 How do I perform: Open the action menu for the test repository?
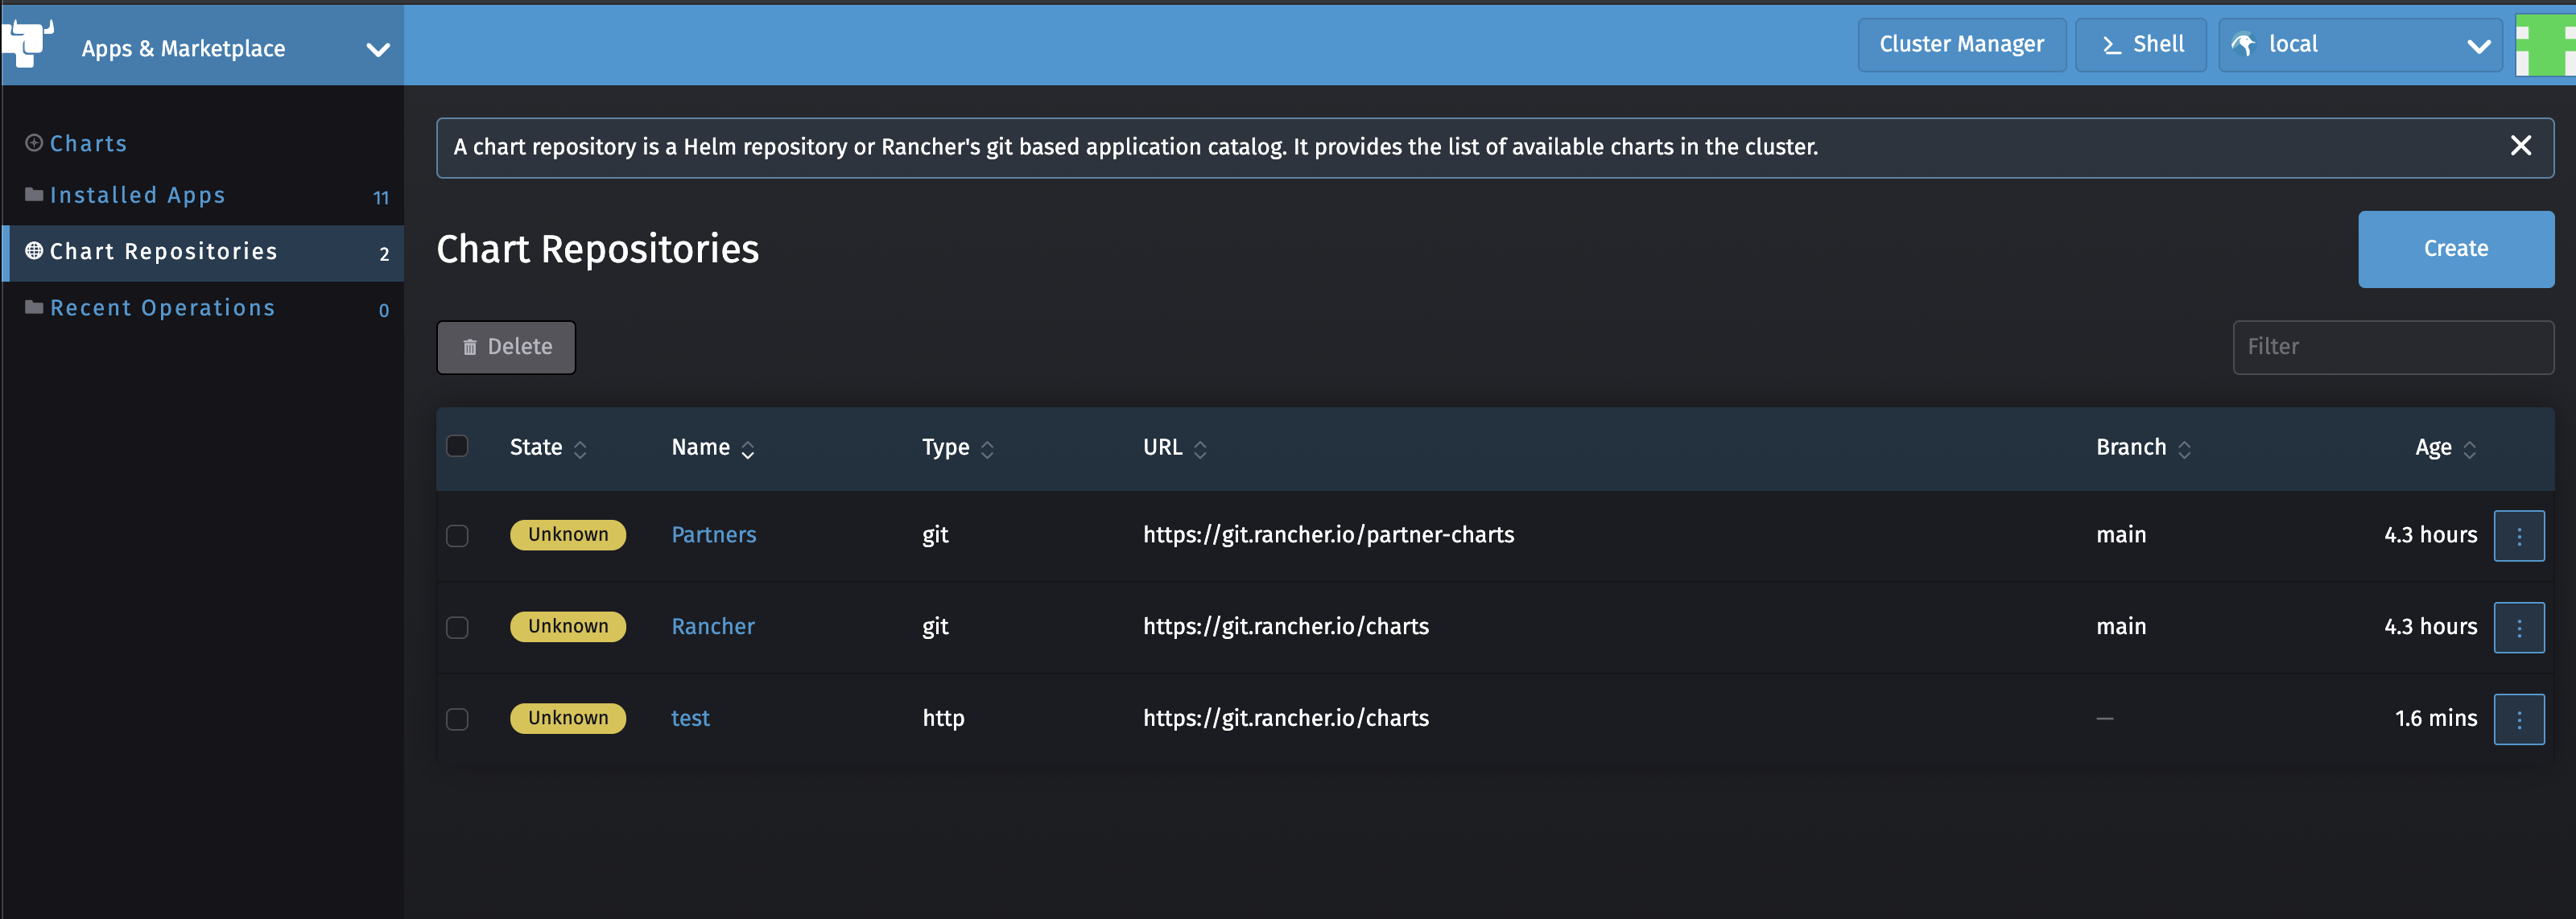click(2519, 719)
